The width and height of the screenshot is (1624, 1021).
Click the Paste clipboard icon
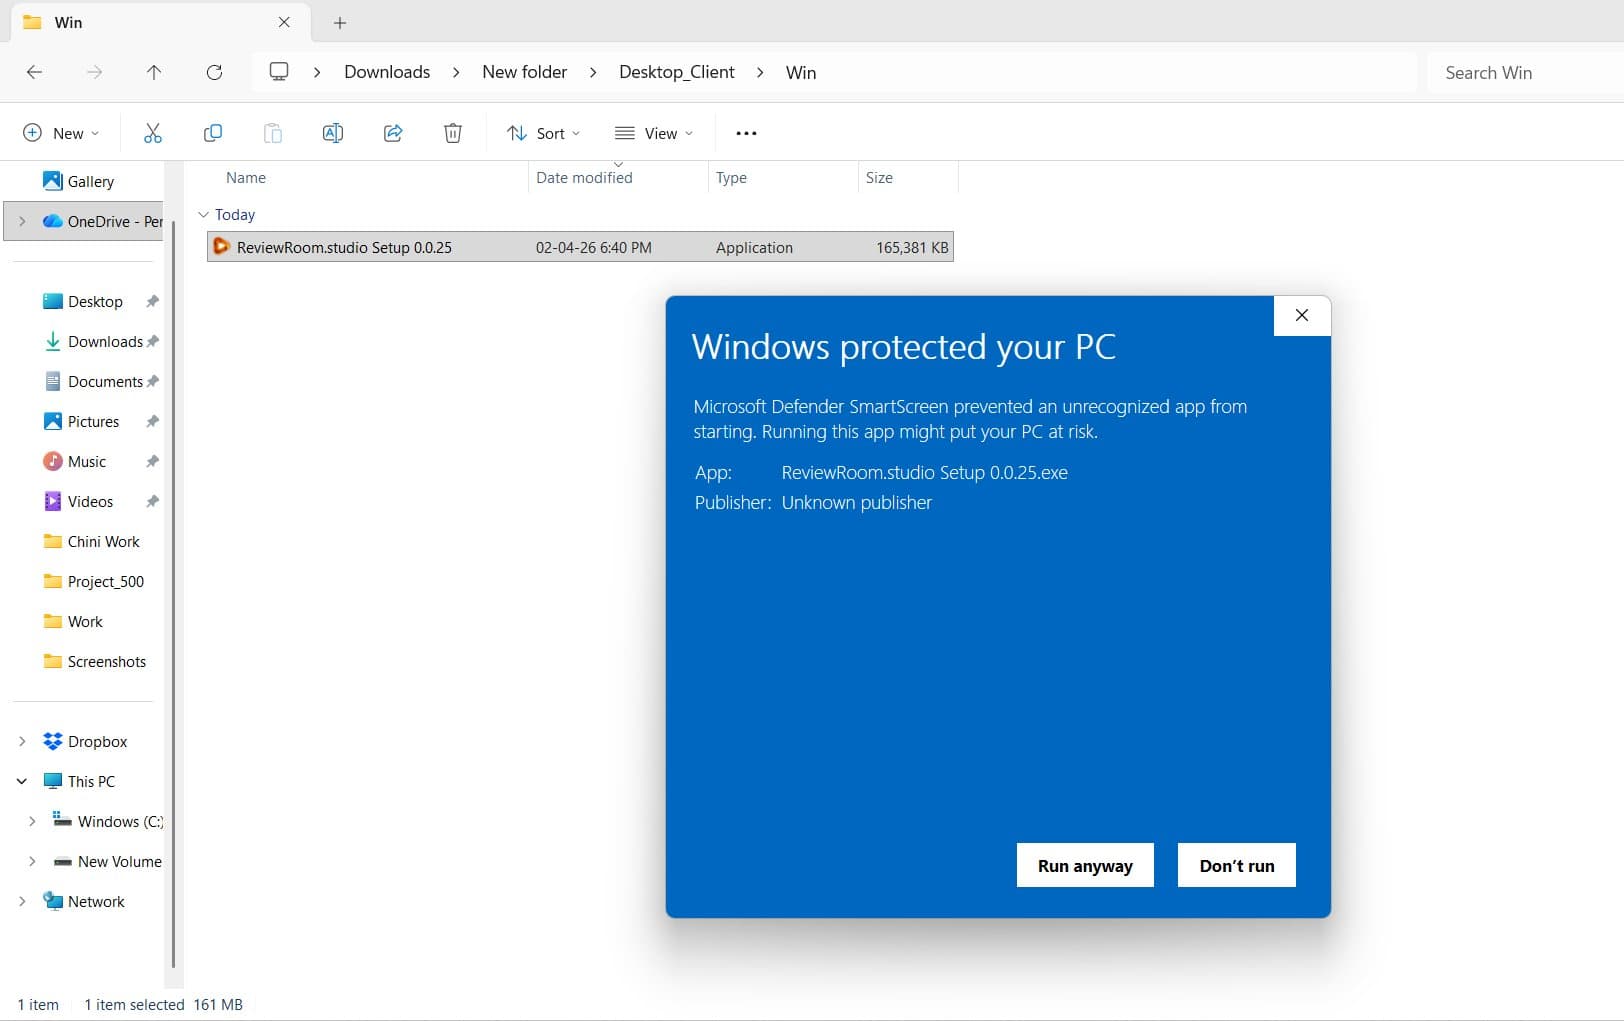click(273, 133)
